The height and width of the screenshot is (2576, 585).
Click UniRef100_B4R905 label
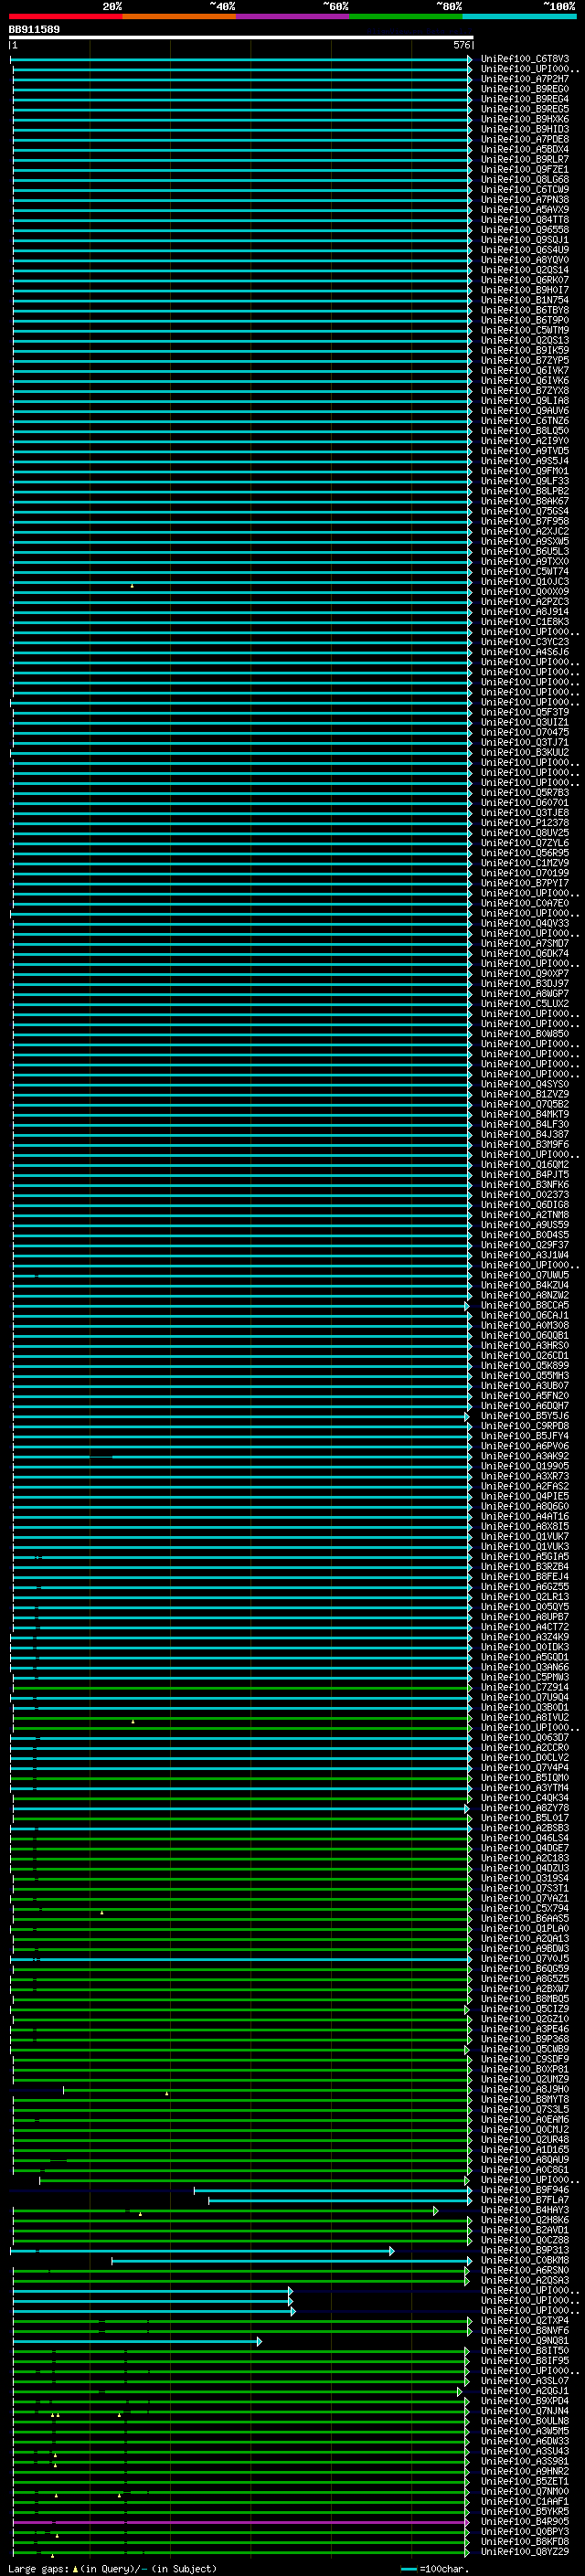[525, 2522]
